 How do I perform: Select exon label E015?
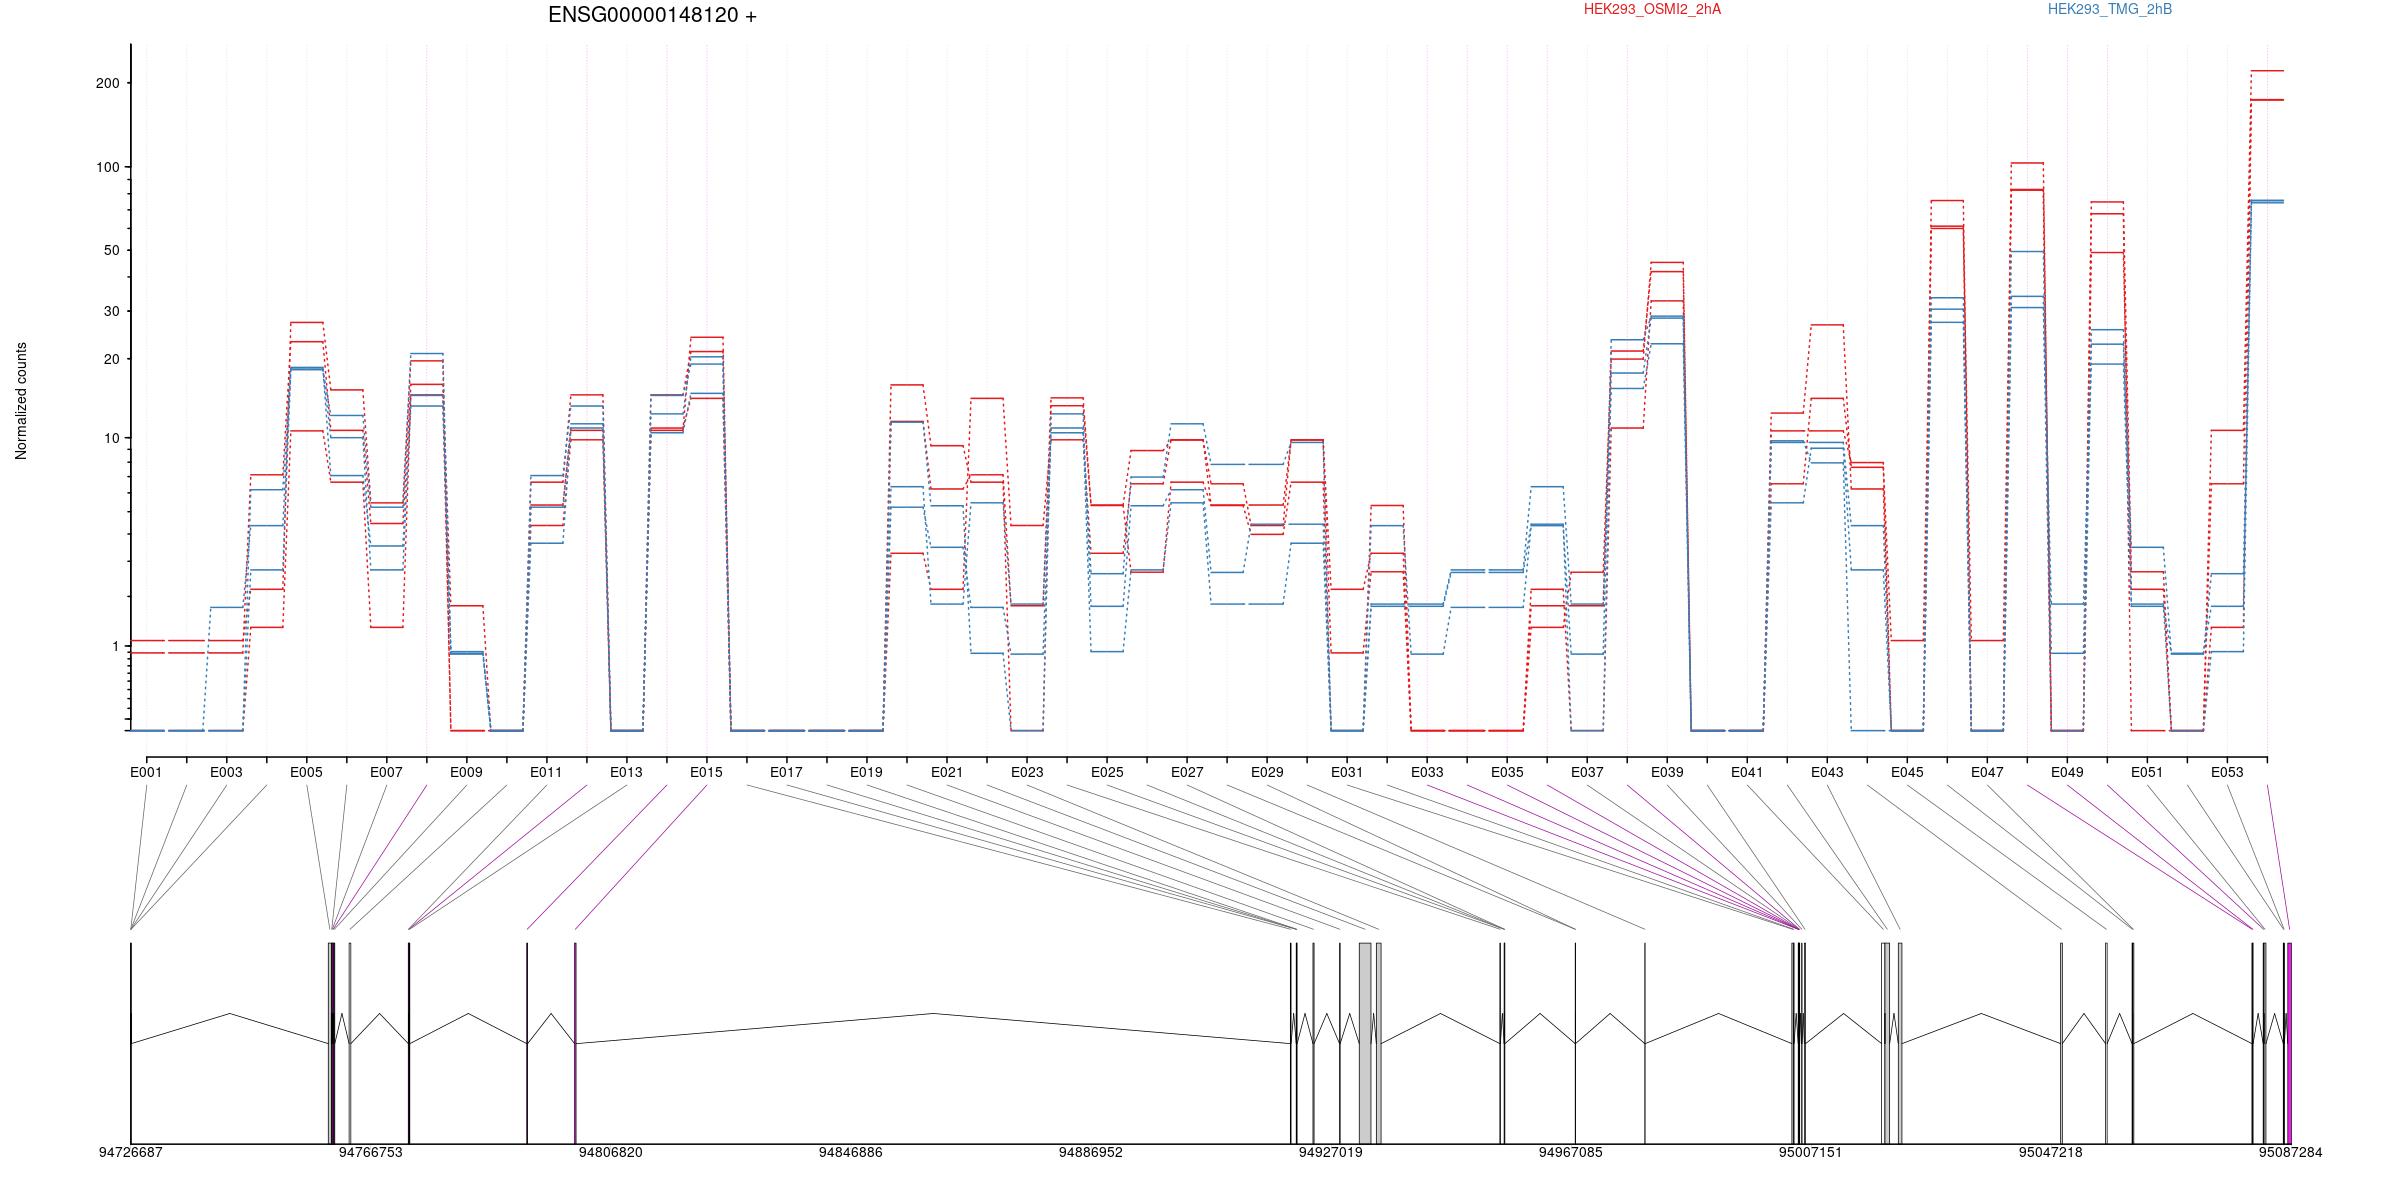pos(706,772)
